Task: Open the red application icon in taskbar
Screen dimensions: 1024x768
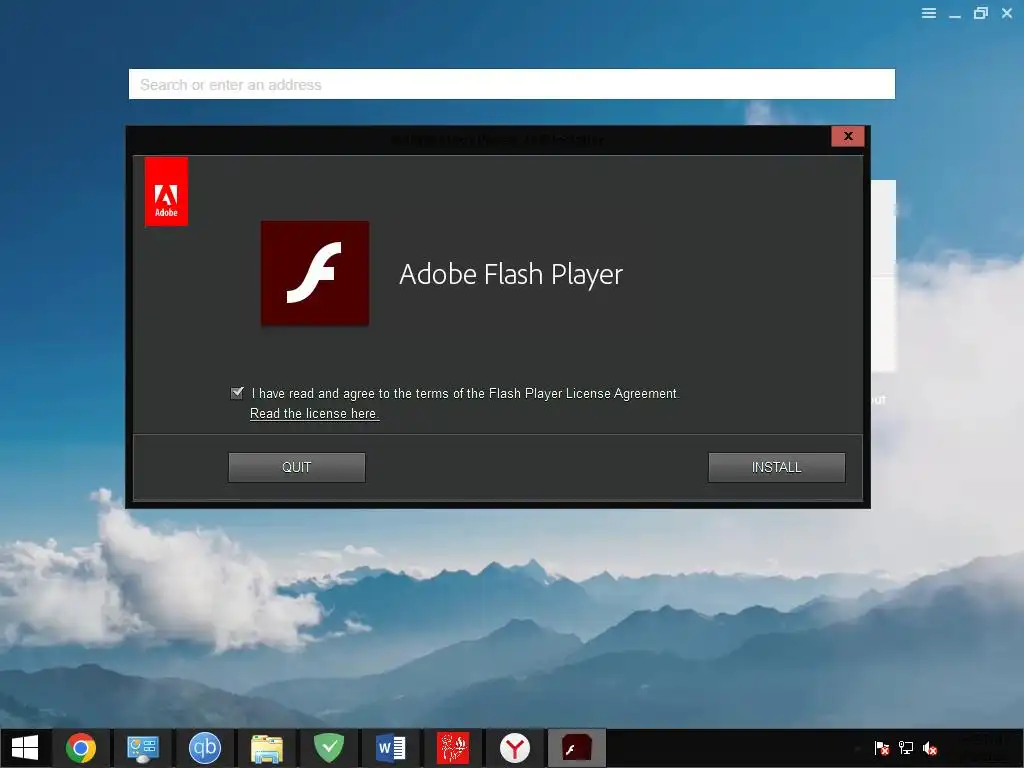Action: tap(453, 748)
